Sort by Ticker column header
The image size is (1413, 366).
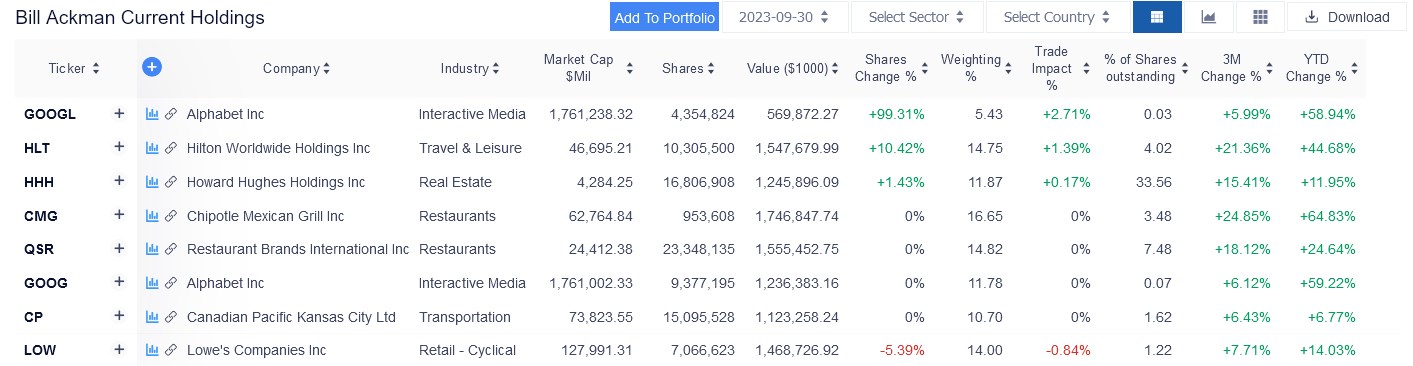pyautogui.click(x=74, y=69)
